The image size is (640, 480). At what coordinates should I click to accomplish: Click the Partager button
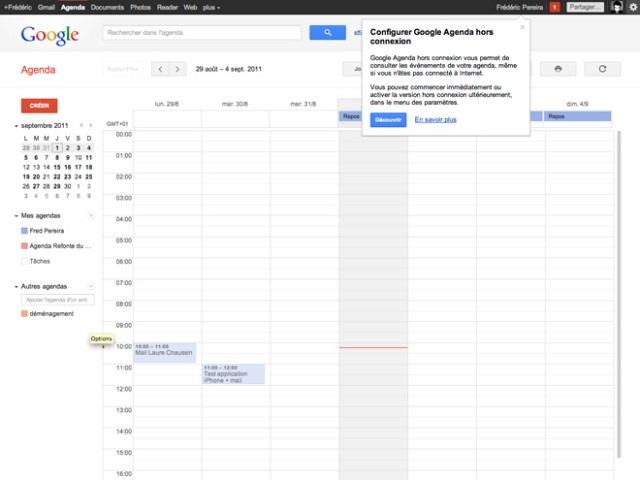[x=585, y=7]
